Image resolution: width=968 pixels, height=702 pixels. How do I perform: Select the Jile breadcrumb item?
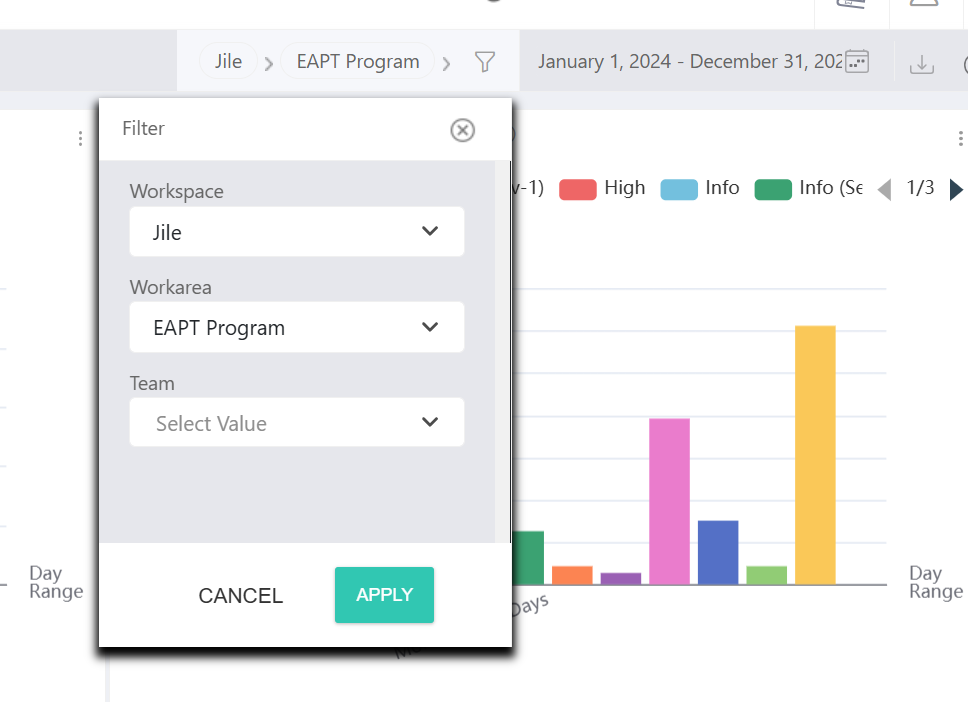[x=228, y=62]
